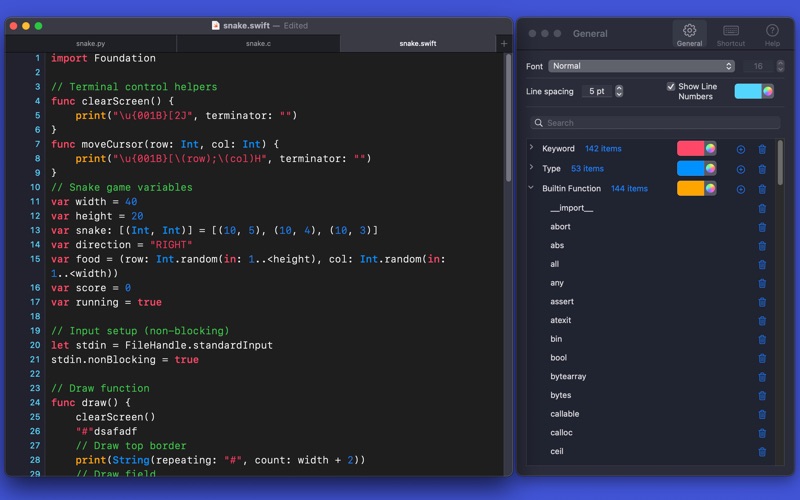Expand the Keyword category
This screenshot has width=800, height=500.
pyautogui.click(x=531, y=148)
